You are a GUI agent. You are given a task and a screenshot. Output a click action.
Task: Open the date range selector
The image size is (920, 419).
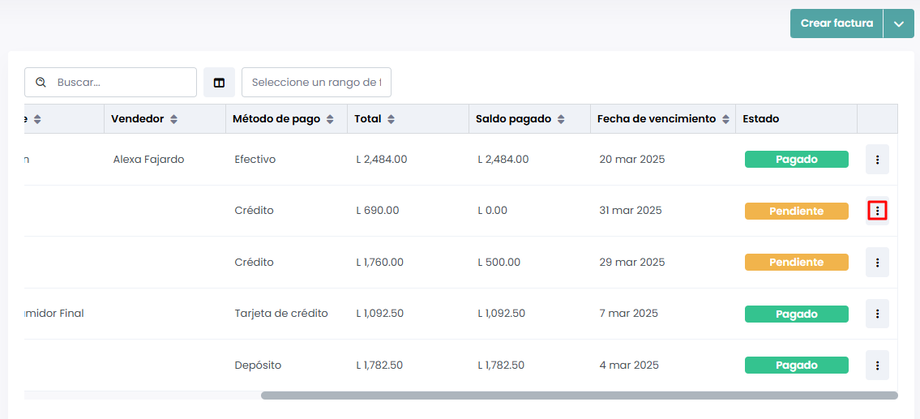316,82
